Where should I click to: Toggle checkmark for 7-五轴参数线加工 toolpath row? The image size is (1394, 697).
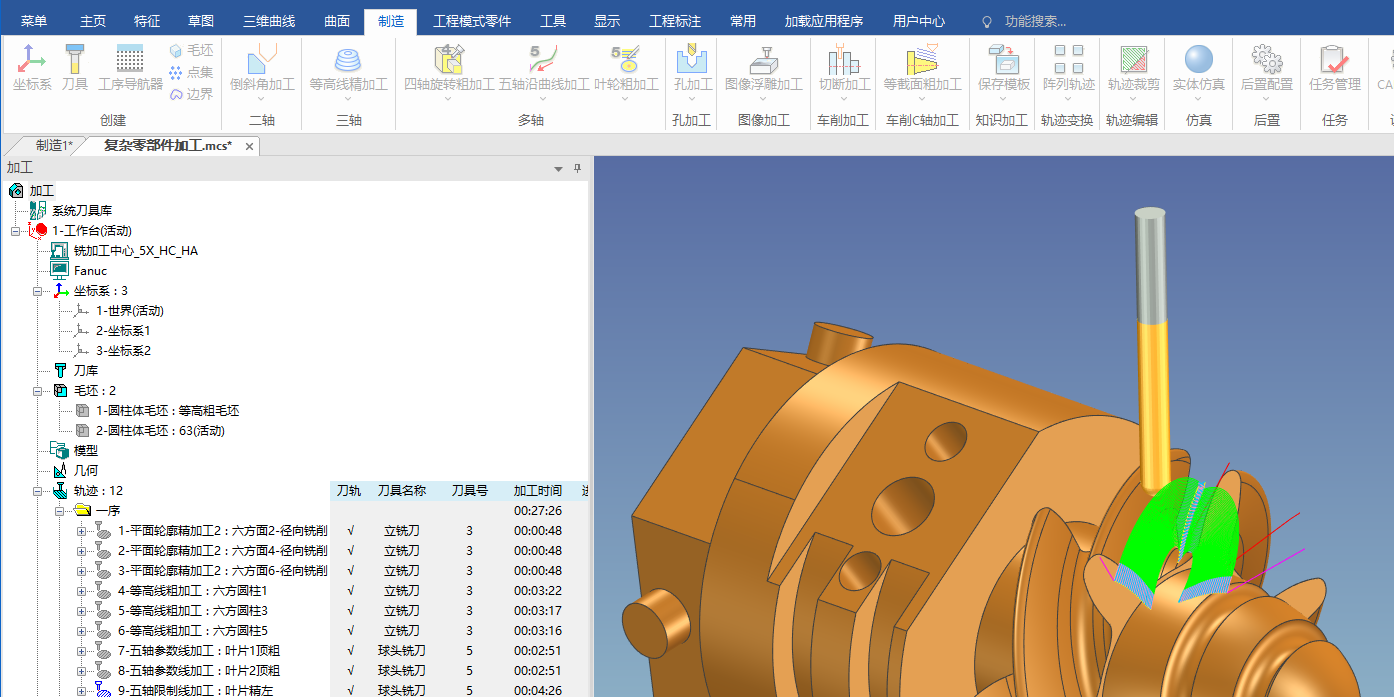click(x=350, y=651)
